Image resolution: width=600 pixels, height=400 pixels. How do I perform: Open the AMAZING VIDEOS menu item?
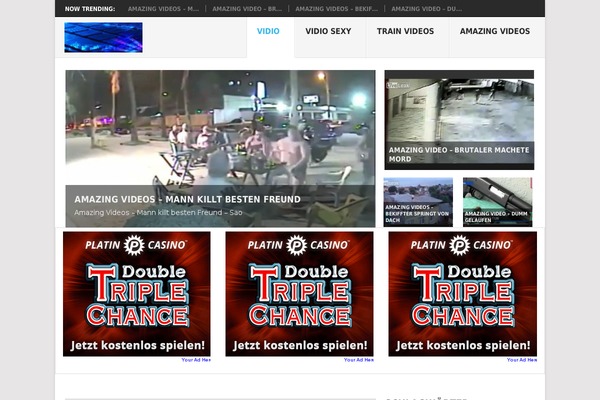click(495, 31)
